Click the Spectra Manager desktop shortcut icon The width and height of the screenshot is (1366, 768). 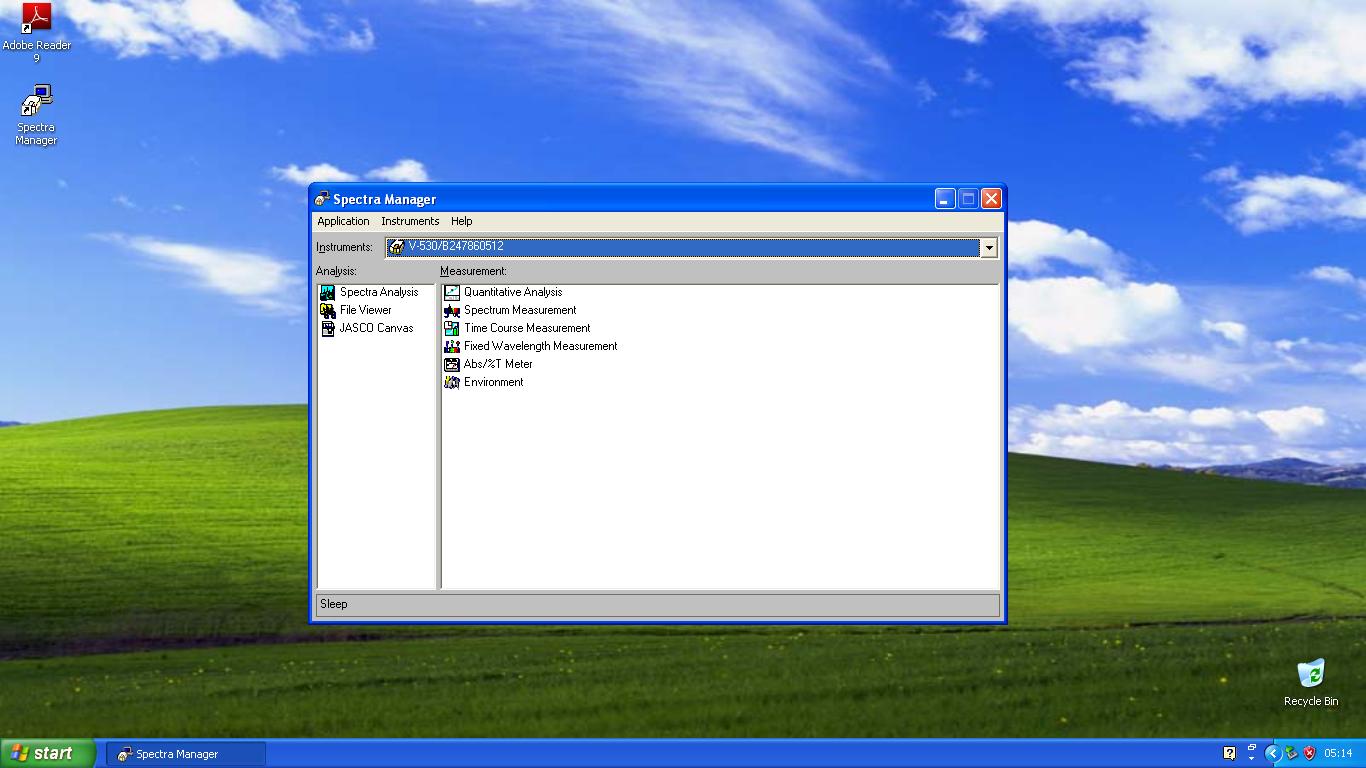coord(36,101)
